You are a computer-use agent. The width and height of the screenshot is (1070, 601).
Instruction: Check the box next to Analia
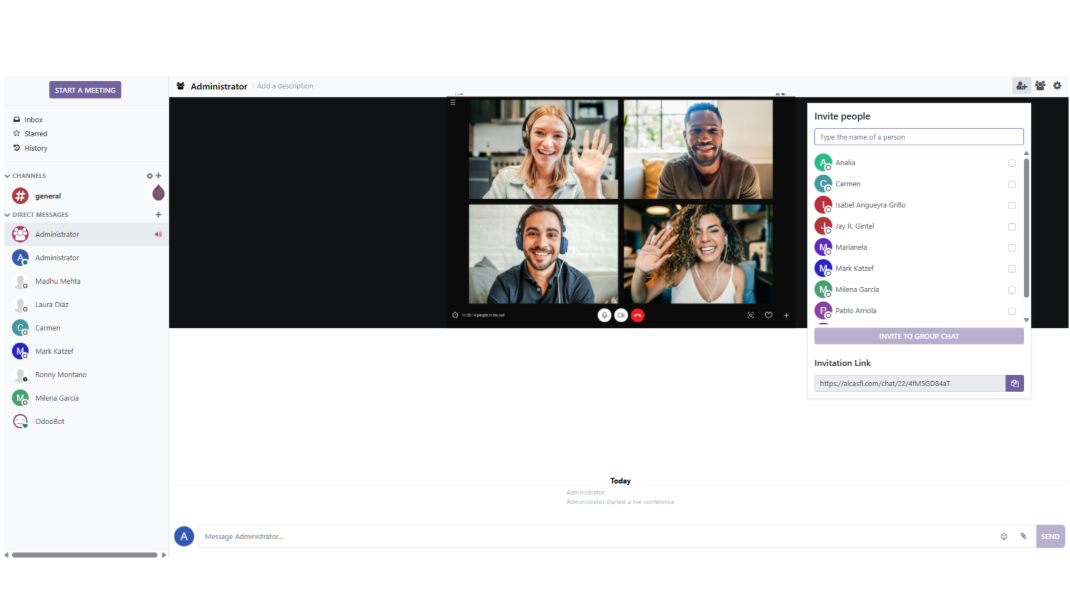pos(1012,163)
